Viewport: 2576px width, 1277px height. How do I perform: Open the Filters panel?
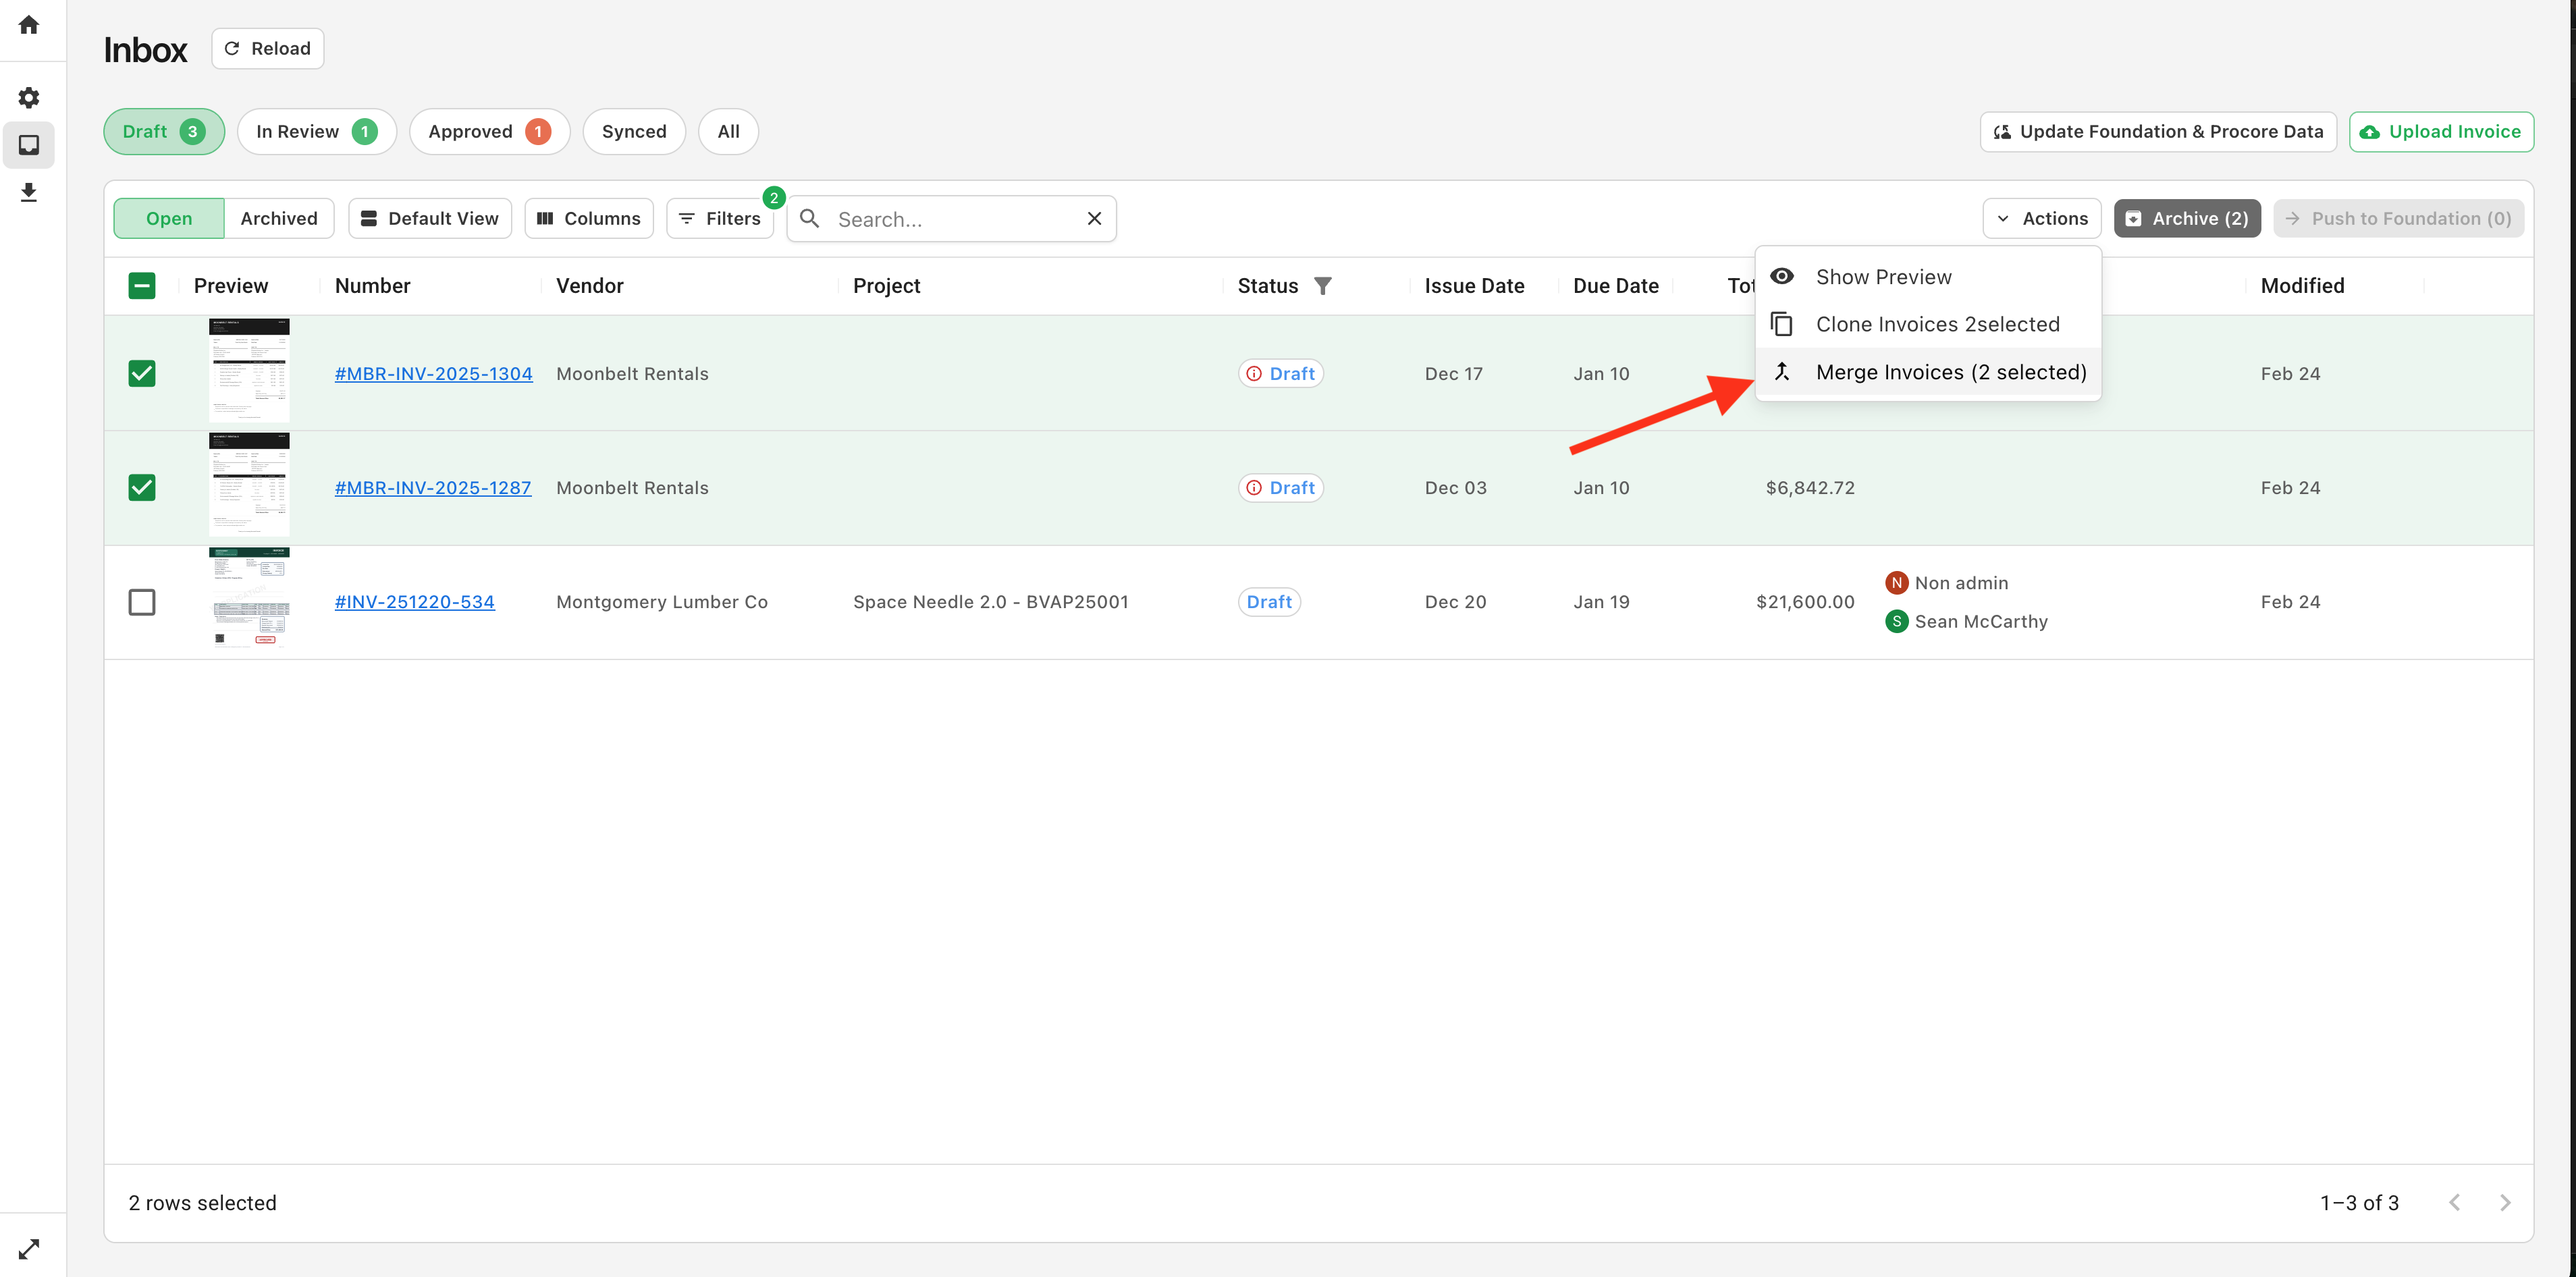[720, 219]
